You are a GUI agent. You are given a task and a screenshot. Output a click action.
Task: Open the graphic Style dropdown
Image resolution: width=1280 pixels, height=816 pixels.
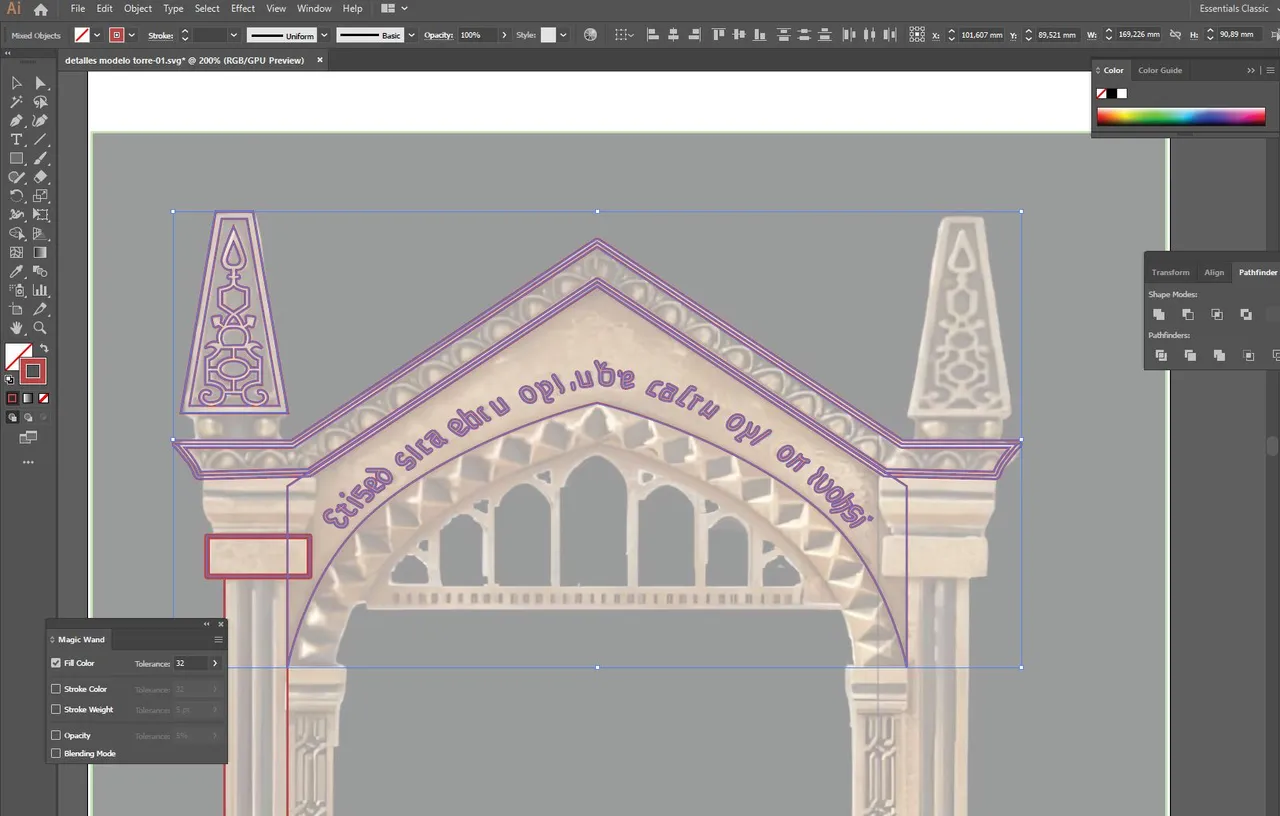[x=563, y=35]
